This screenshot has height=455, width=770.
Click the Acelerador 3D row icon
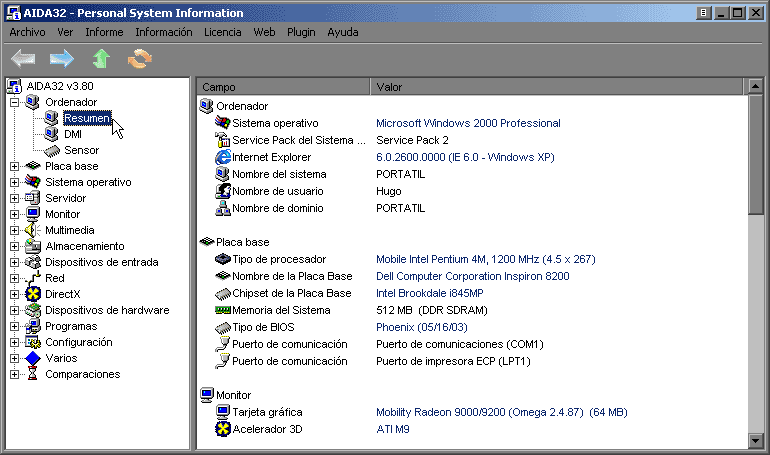[223, 429]
